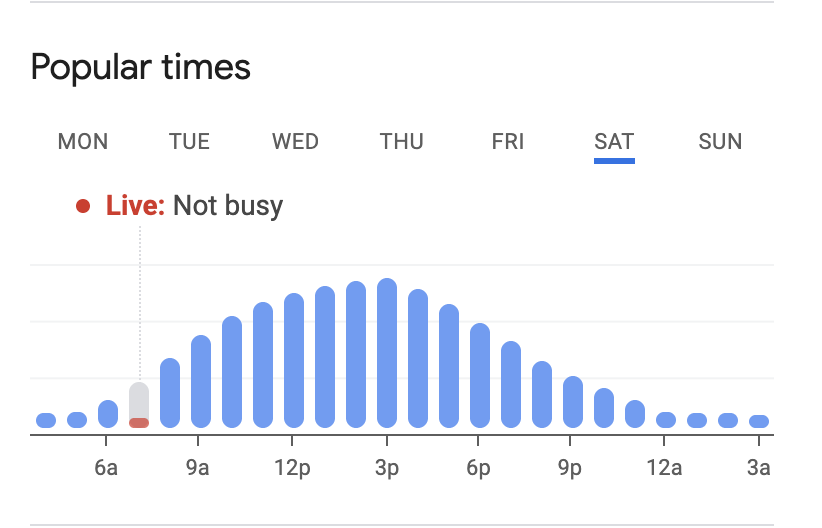
Task: Click the first bar at chart's left edge
Action: [46, 420]
